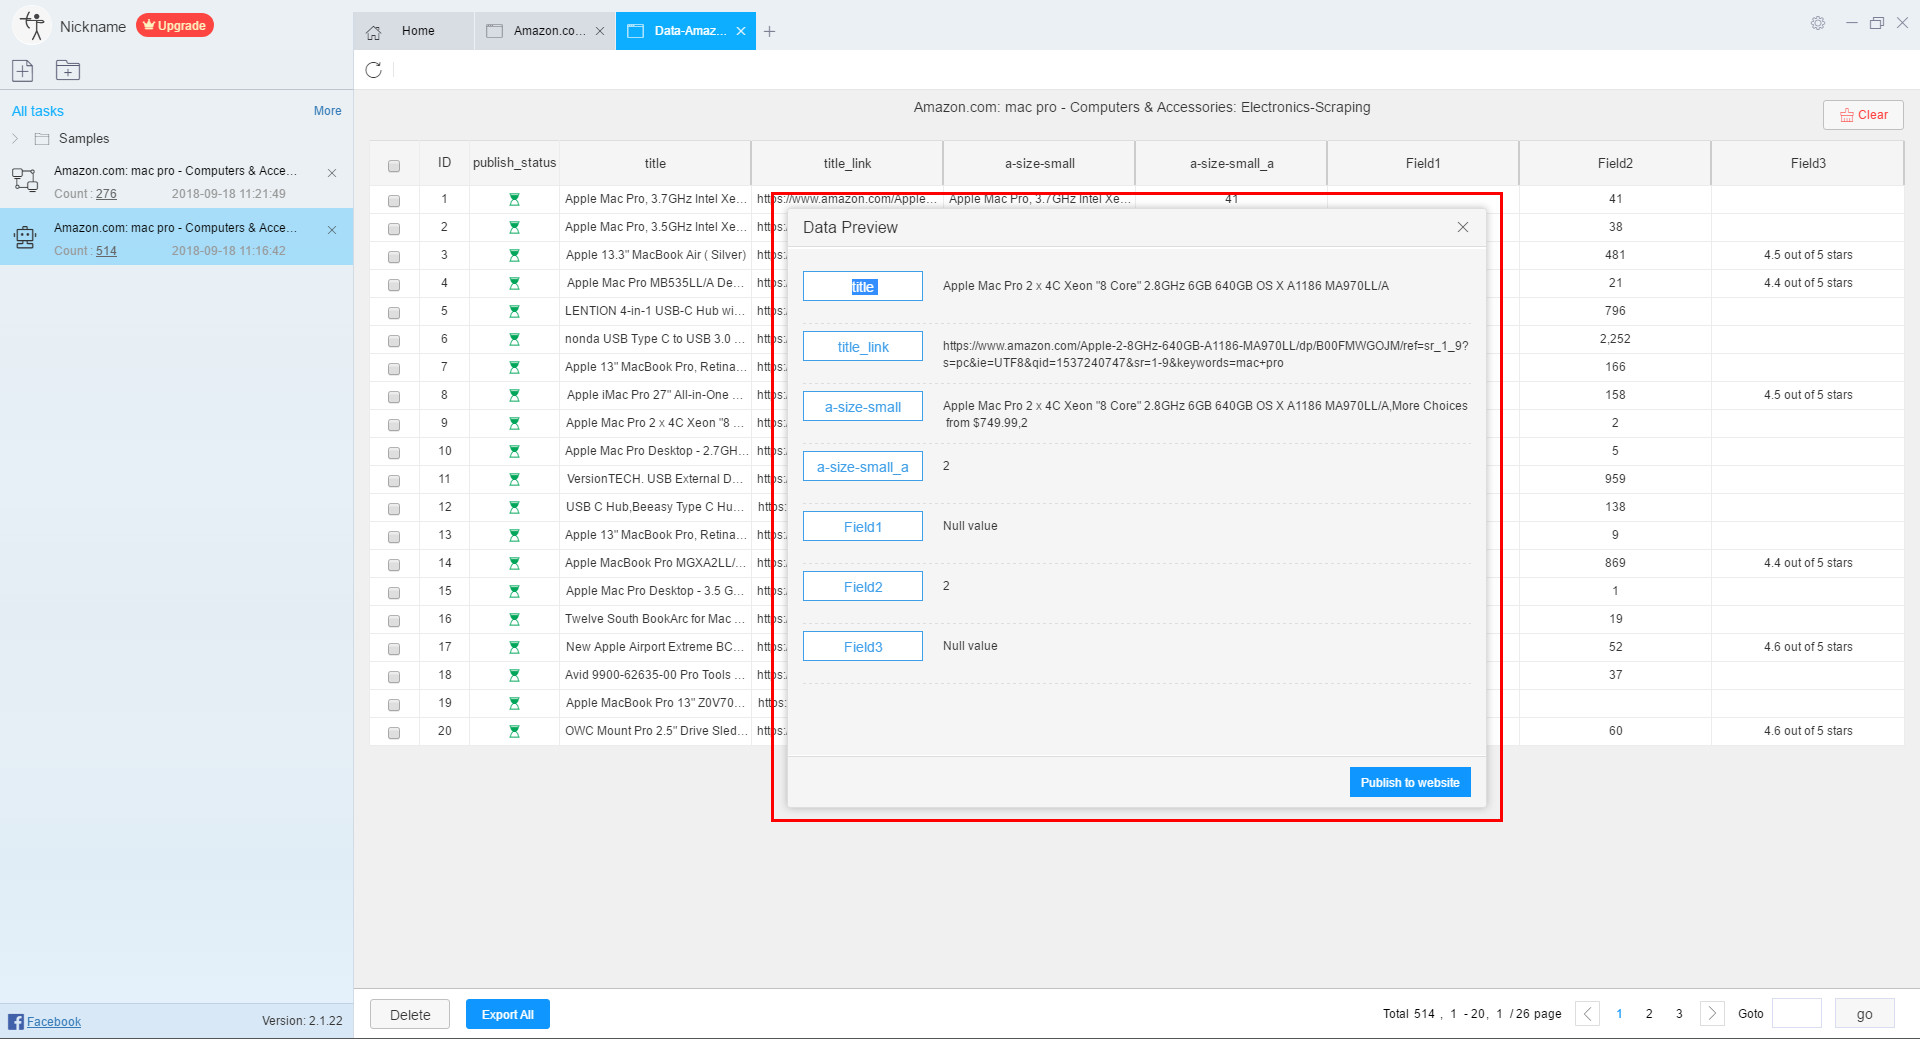This screenshot has width=1920, height=1039.
Task: Click the a-size-small_a field box in preview
Action: [863, 466]
